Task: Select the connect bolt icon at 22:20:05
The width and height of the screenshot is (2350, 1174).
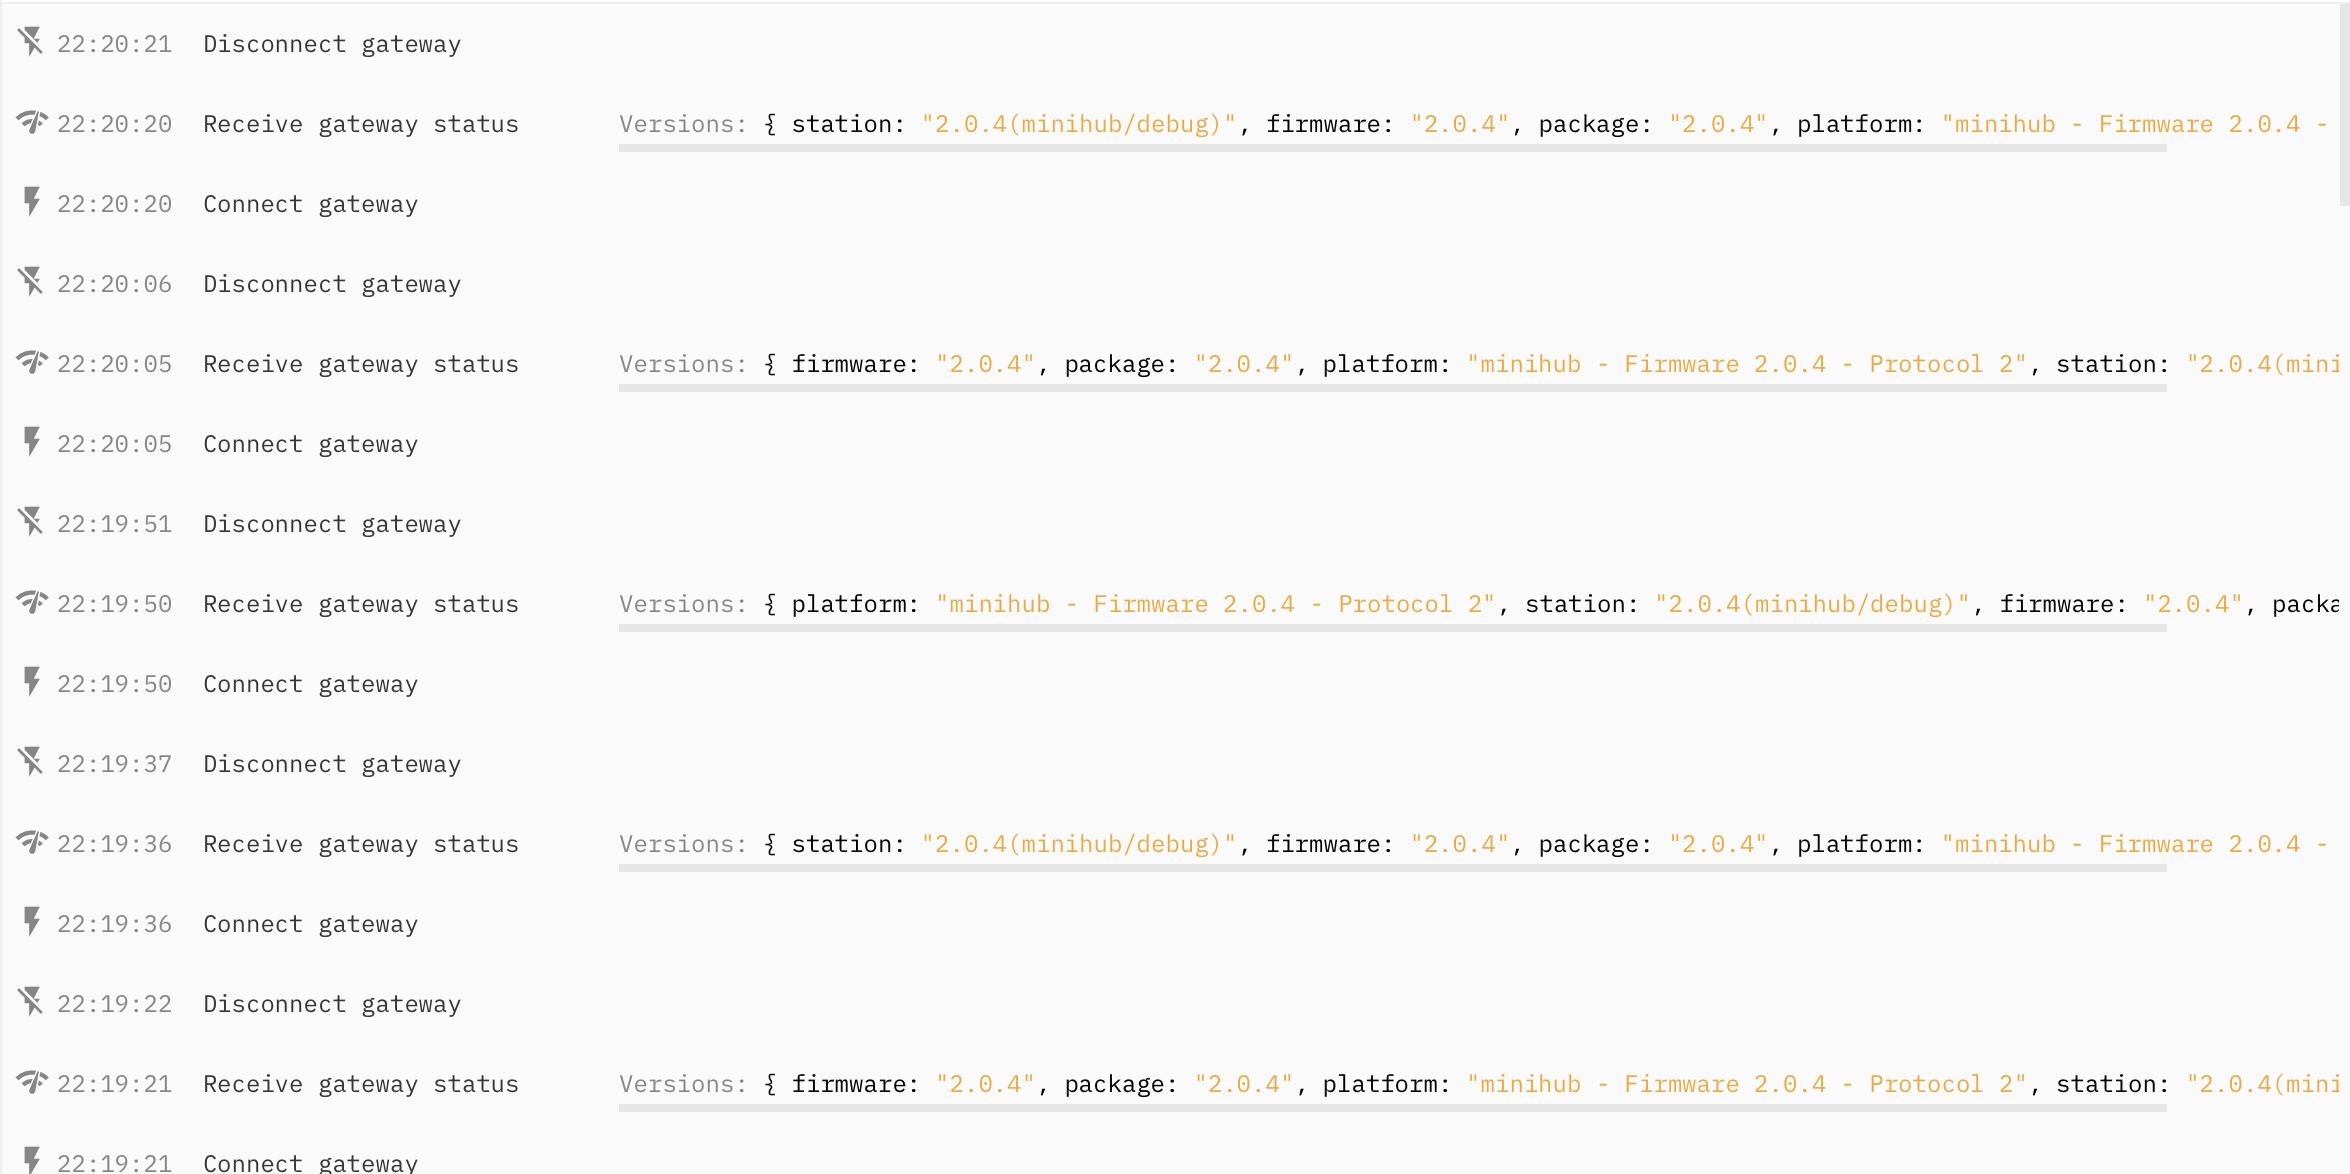Action: coord(31,442)
